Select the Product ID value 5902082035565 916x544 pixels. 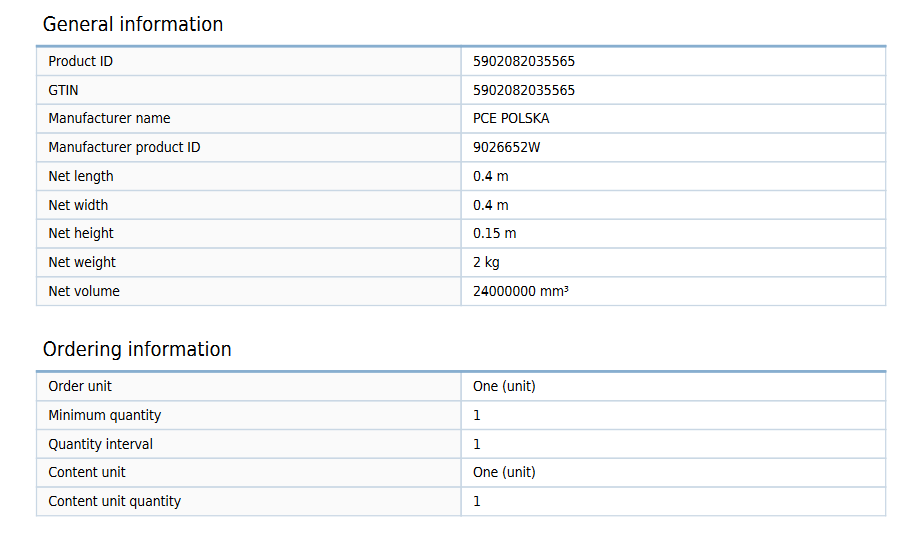tap(523, 61)
